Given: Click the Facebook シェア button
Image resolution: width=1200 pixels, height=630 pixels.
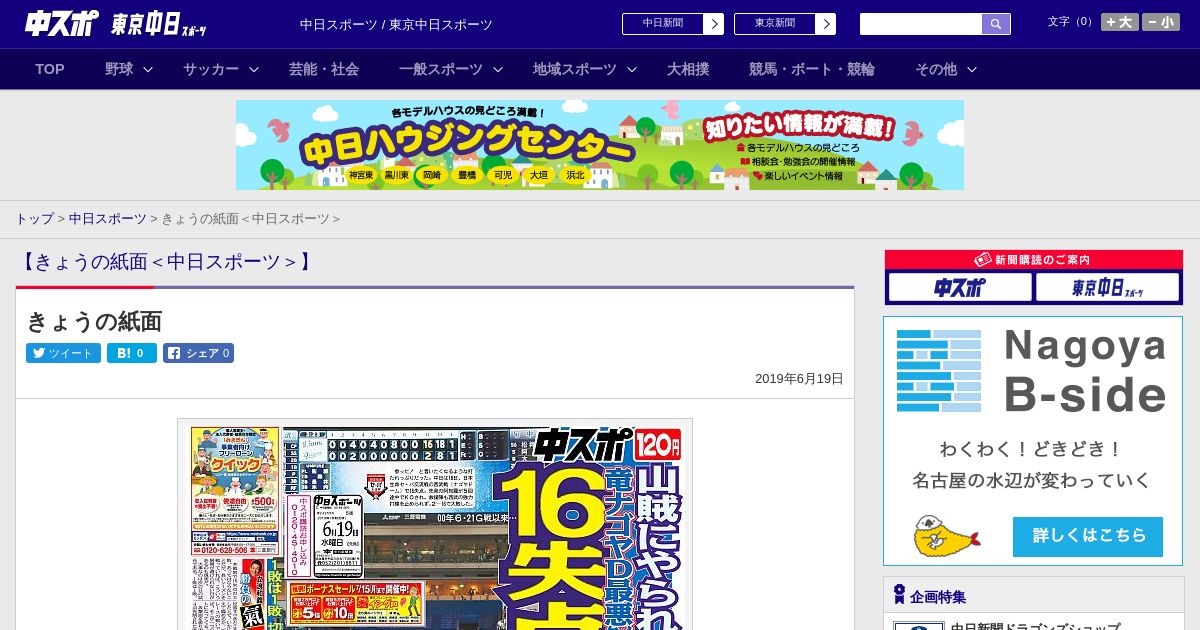Looking at the screenshot, I should [198, 353].
